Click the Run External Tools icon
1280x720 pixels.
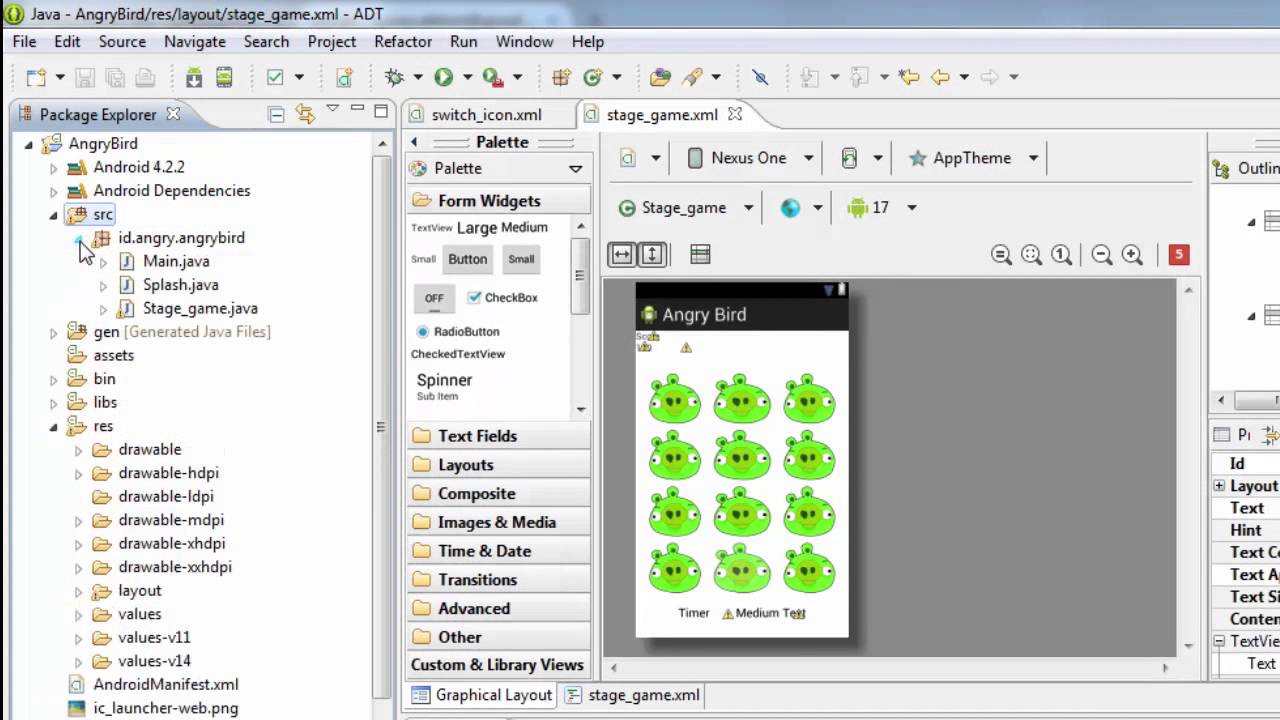(x=492, y=77)
